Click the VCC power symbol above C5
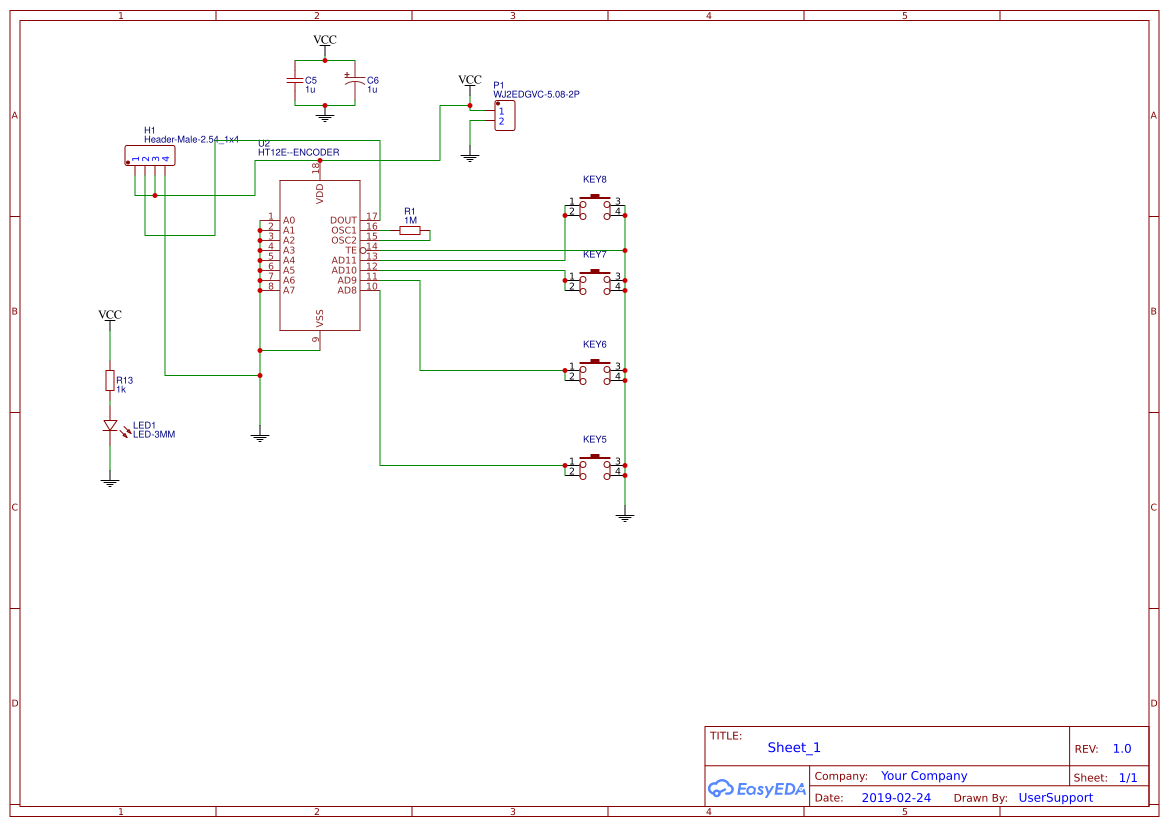The width and height of the screenshot is (1169, 827). [x=324, y=40]
